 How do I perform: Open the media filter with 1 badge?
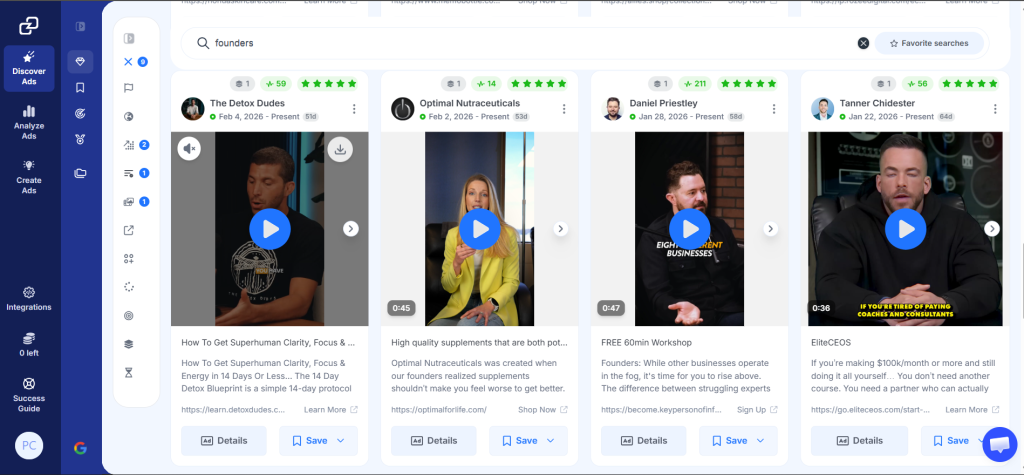[x=129, y=202]
